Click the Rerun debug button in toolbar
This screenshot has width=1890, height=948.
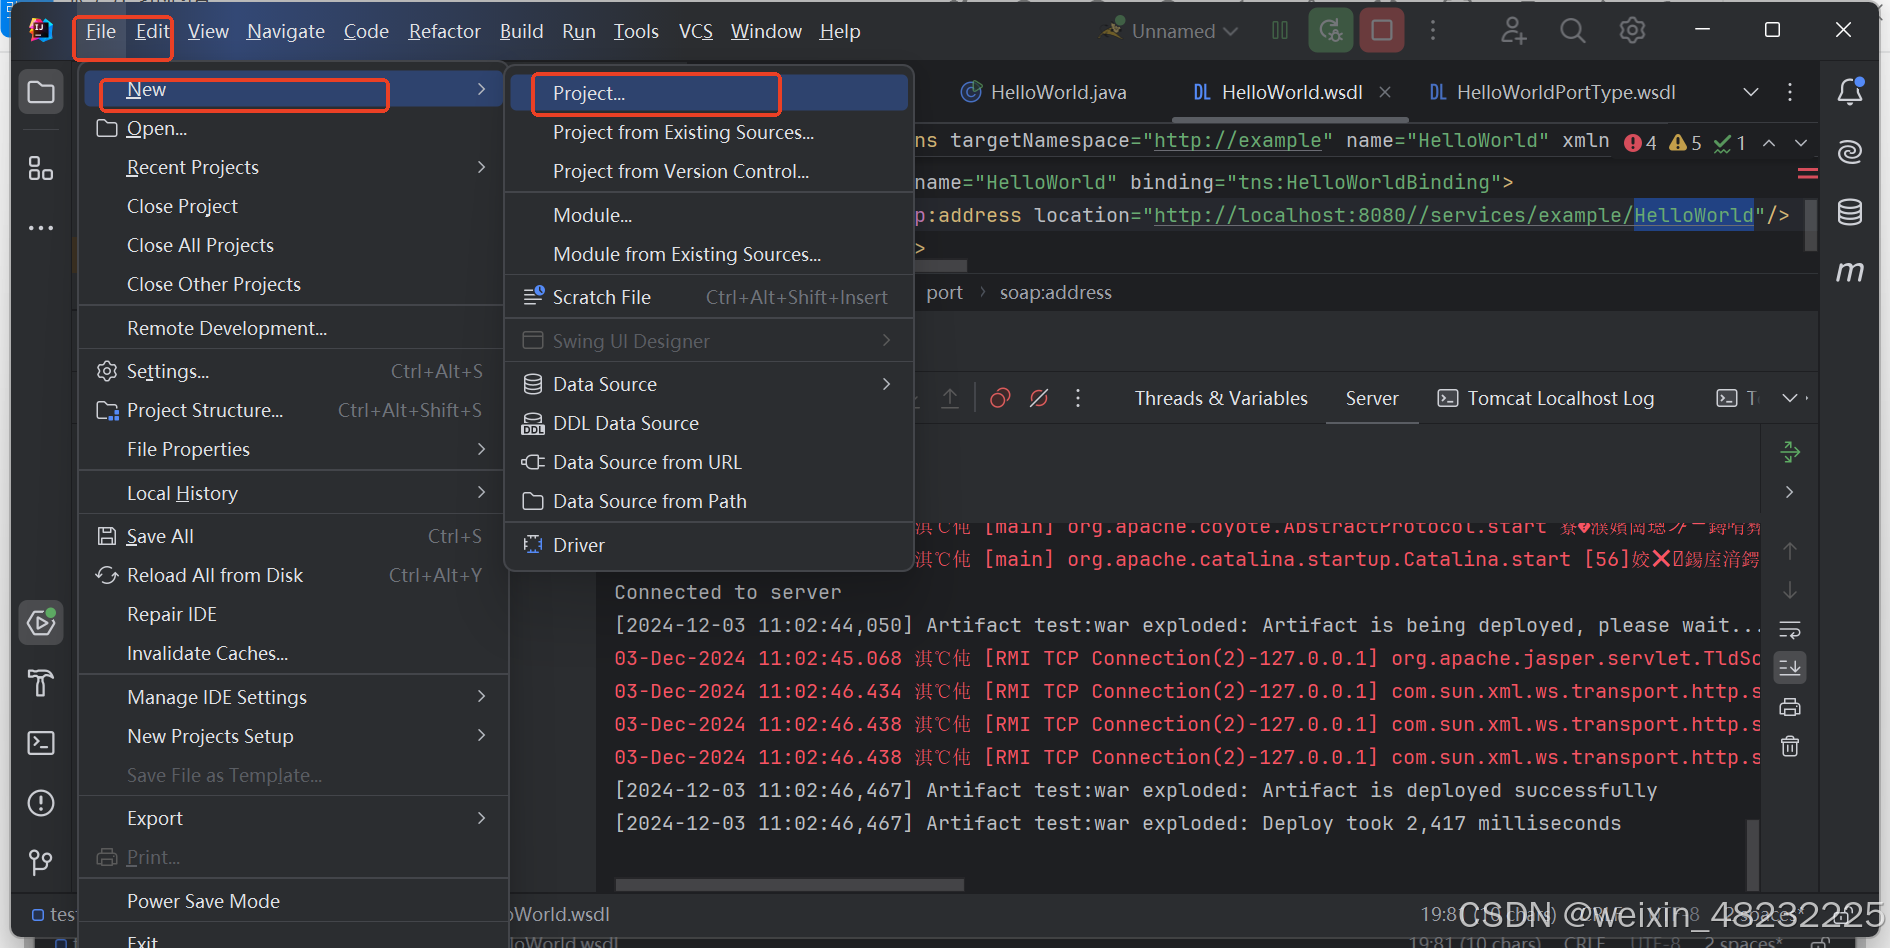click(1331, 31)
